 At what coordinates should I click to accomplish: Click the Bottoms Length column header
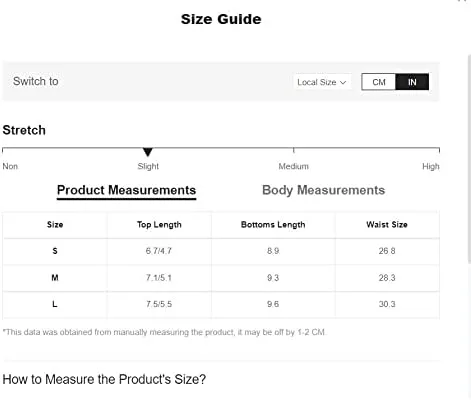(273, 225)
